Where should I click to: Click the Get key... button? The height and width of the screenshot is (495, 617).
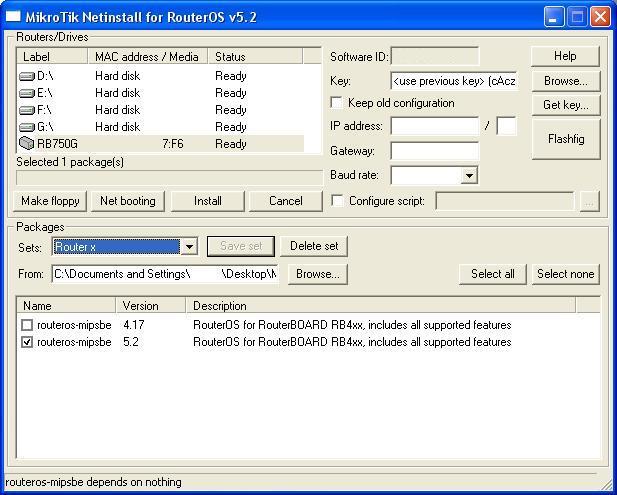(566, 105)
